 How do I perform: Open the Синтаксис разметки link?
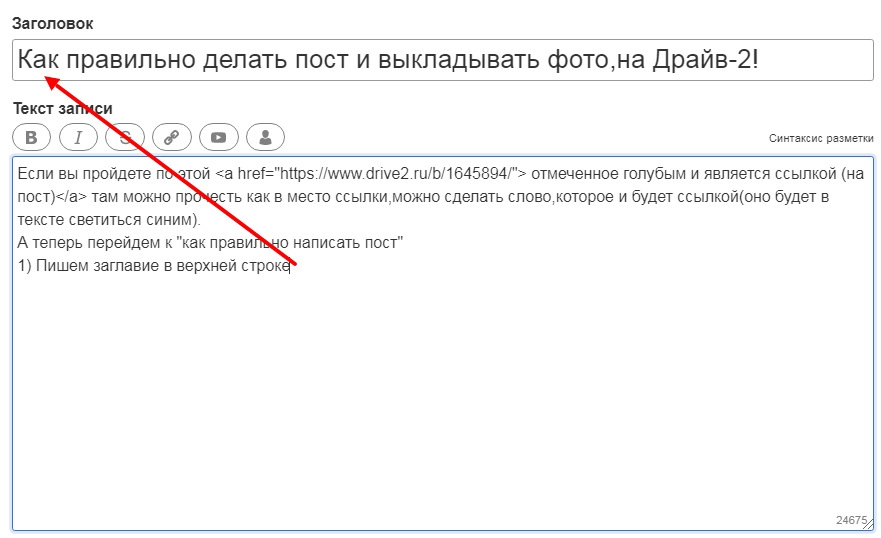coord(821,138)
